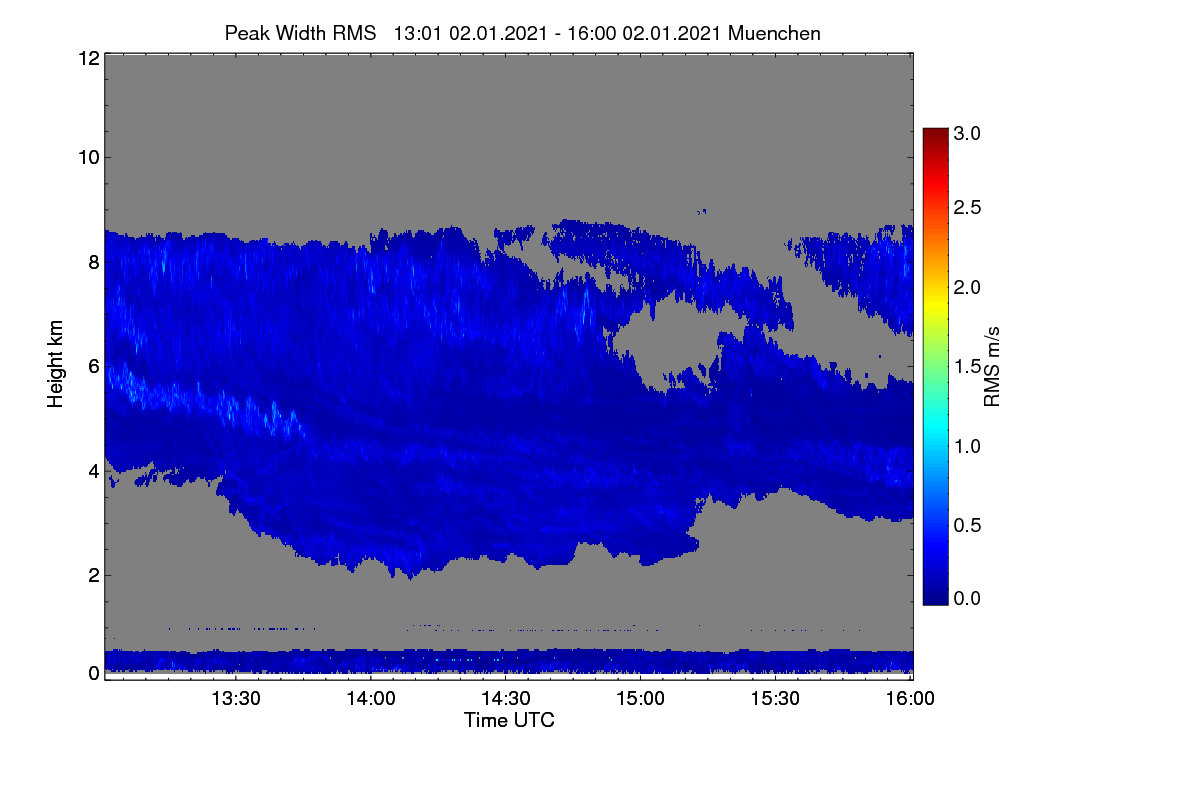Click the Time UTC axis title
The image size is (1200, 800).
509,720
